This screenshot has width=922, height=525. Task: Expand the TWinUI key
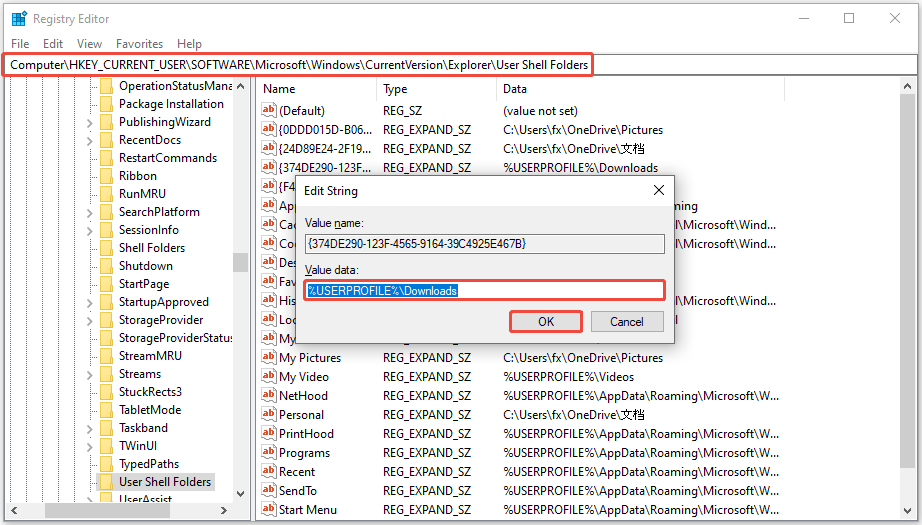[x=89, y=447]
